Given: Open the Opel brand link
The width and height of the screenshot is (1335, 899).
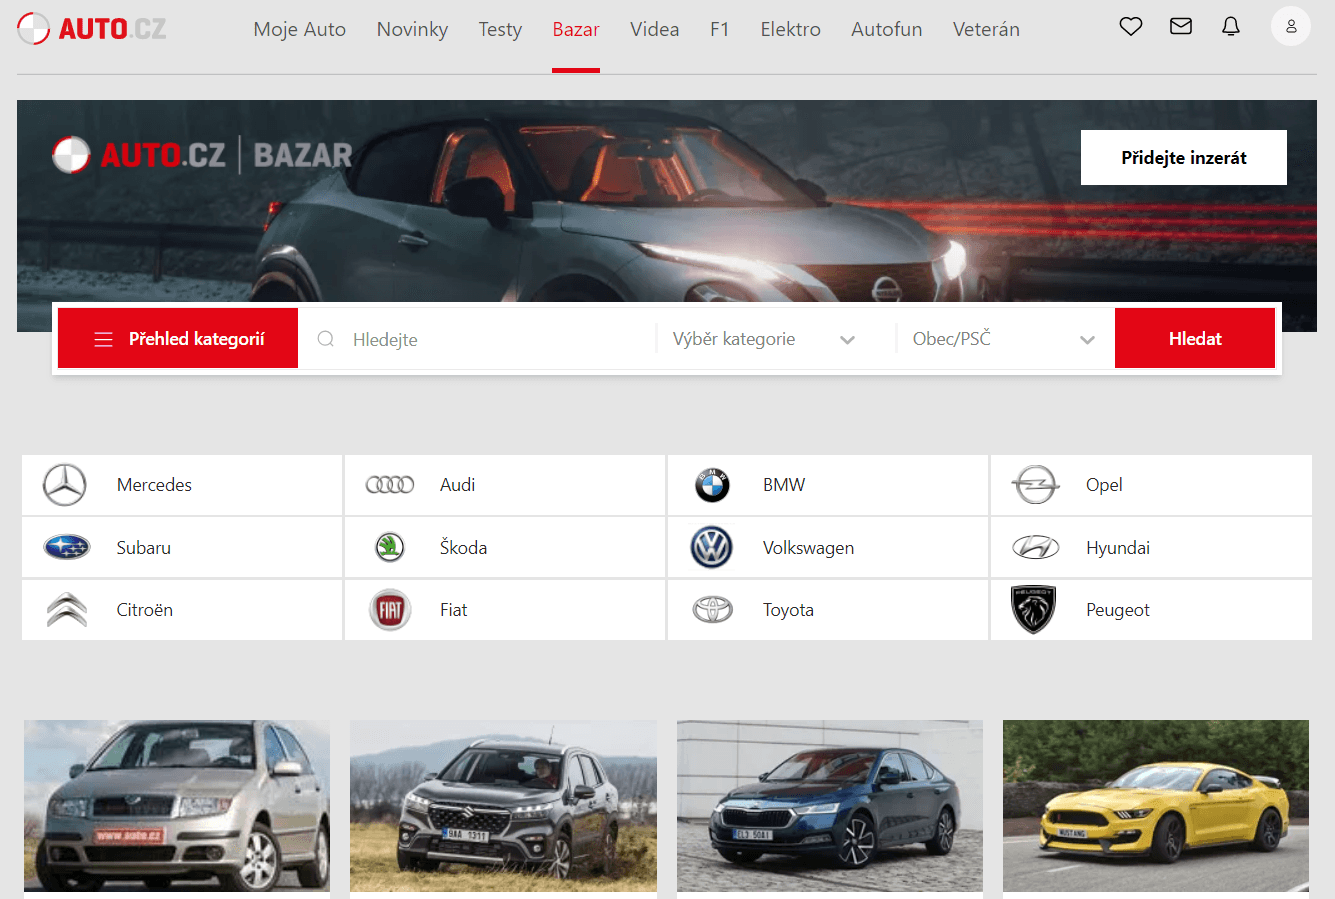Looking at the screenshot, I should click(x=1151, y=485).
